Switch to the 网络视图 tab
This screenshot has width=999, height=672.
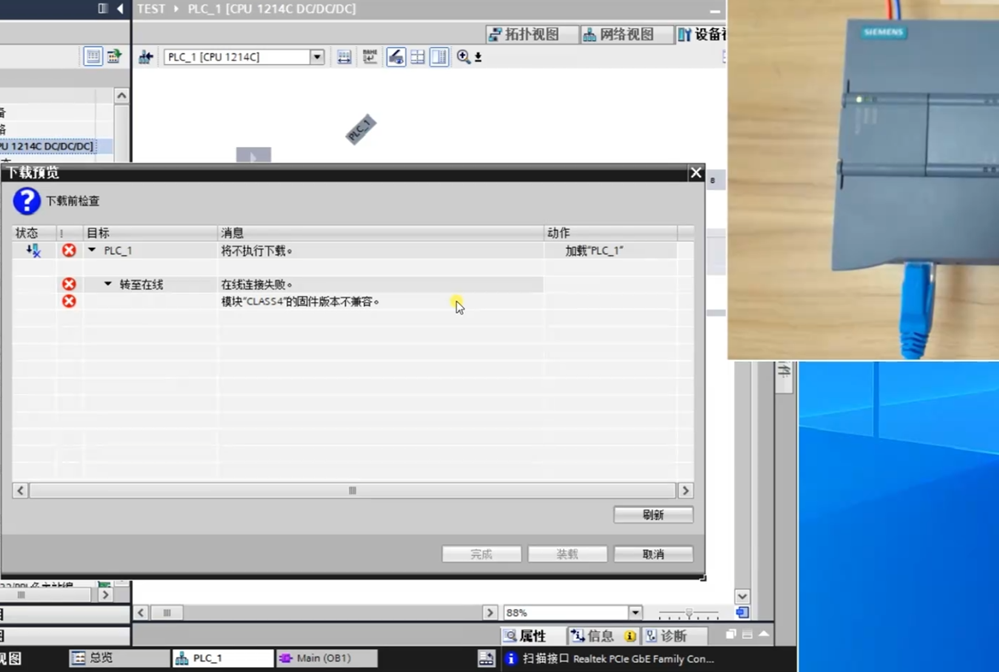pyautogui.click(x=618, y=35)
